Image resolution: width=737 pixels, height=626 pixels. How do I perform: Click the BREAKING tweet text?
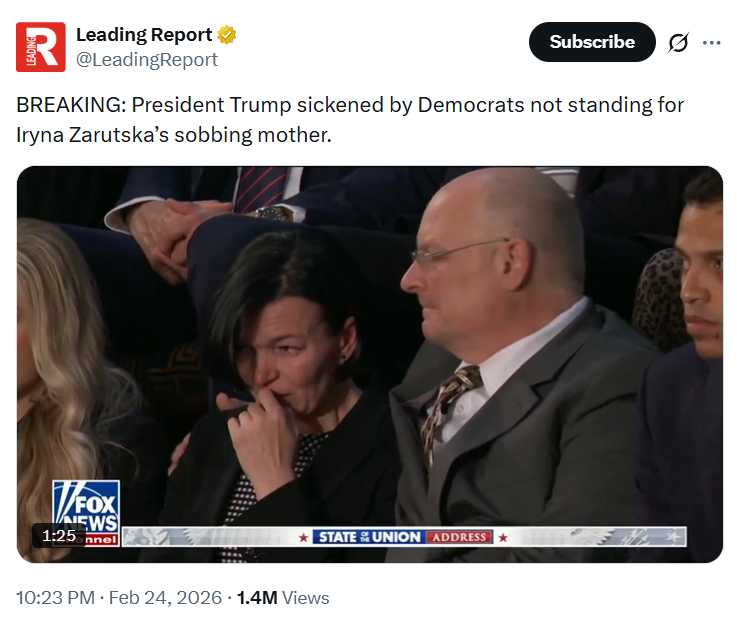[x=350, y=105]
